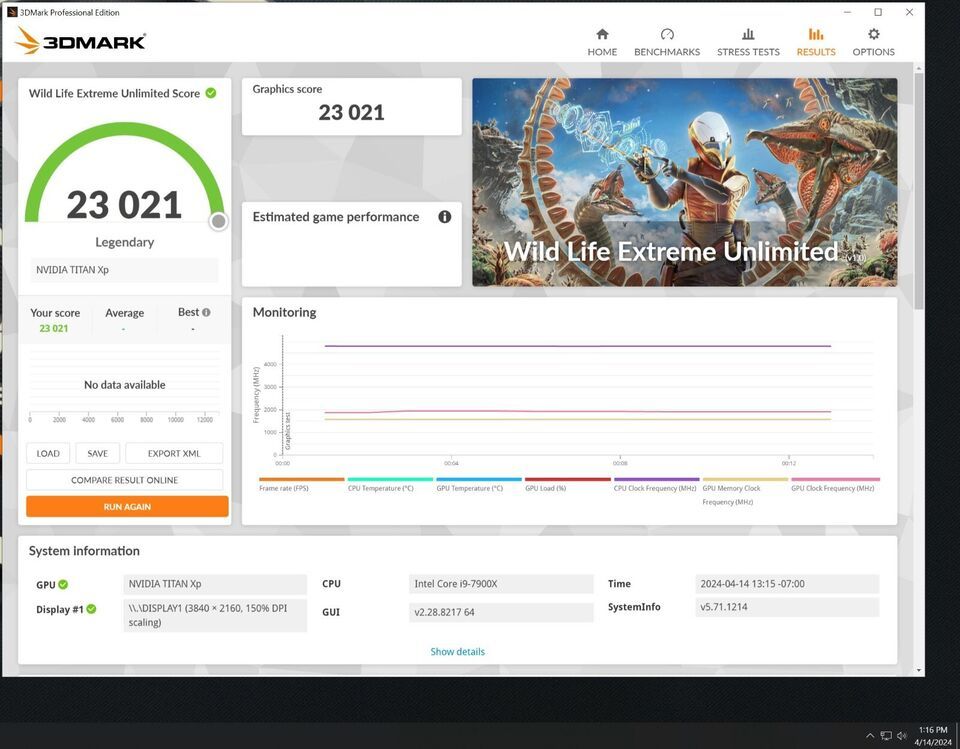Click the LOAD button
960x749 pixels.
[x=48, y=453]
